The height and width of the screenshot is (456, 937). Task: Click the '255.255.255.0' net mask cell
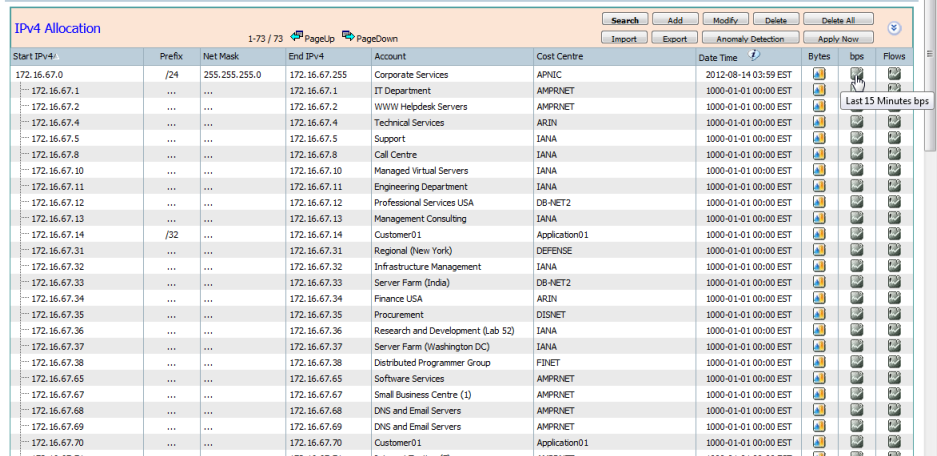point(232,75)
